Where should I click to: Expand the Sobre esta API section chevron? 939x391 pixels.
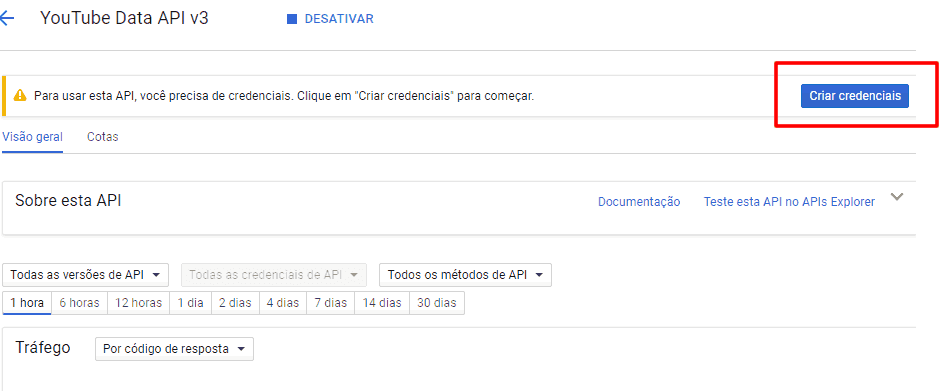coord(896,197)
